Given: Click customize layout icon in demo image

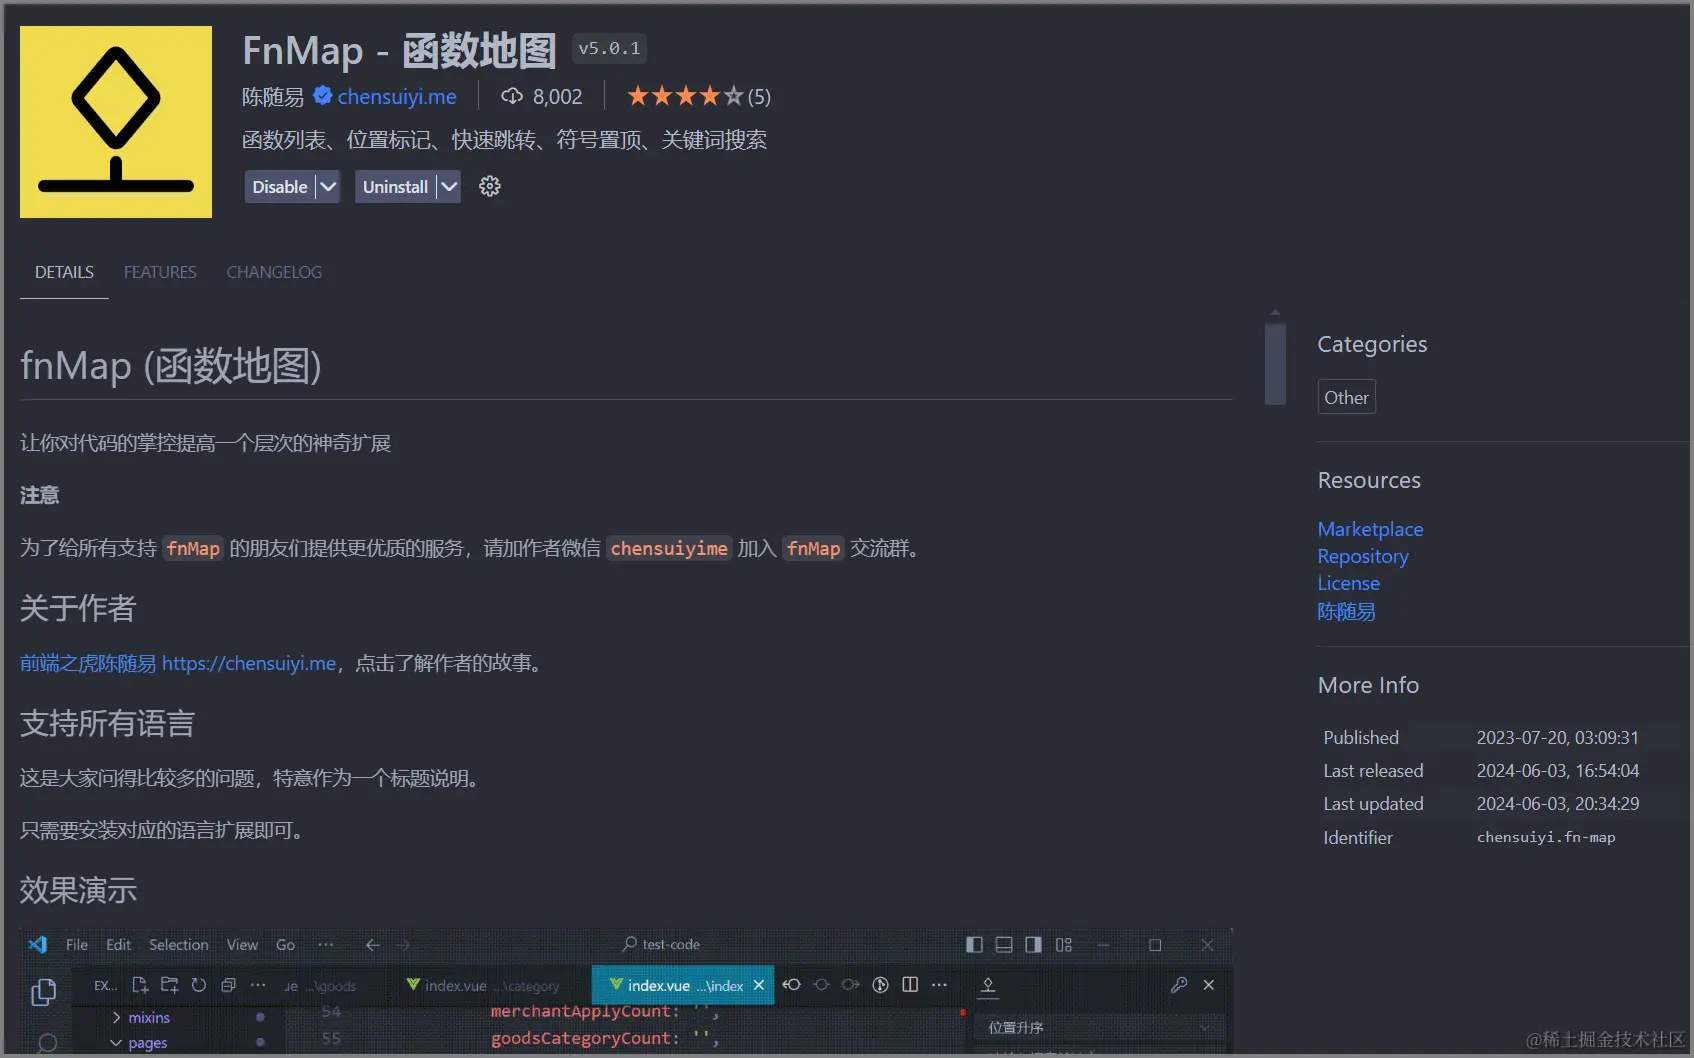Looking at the screenshot, I should [1063, 945].
